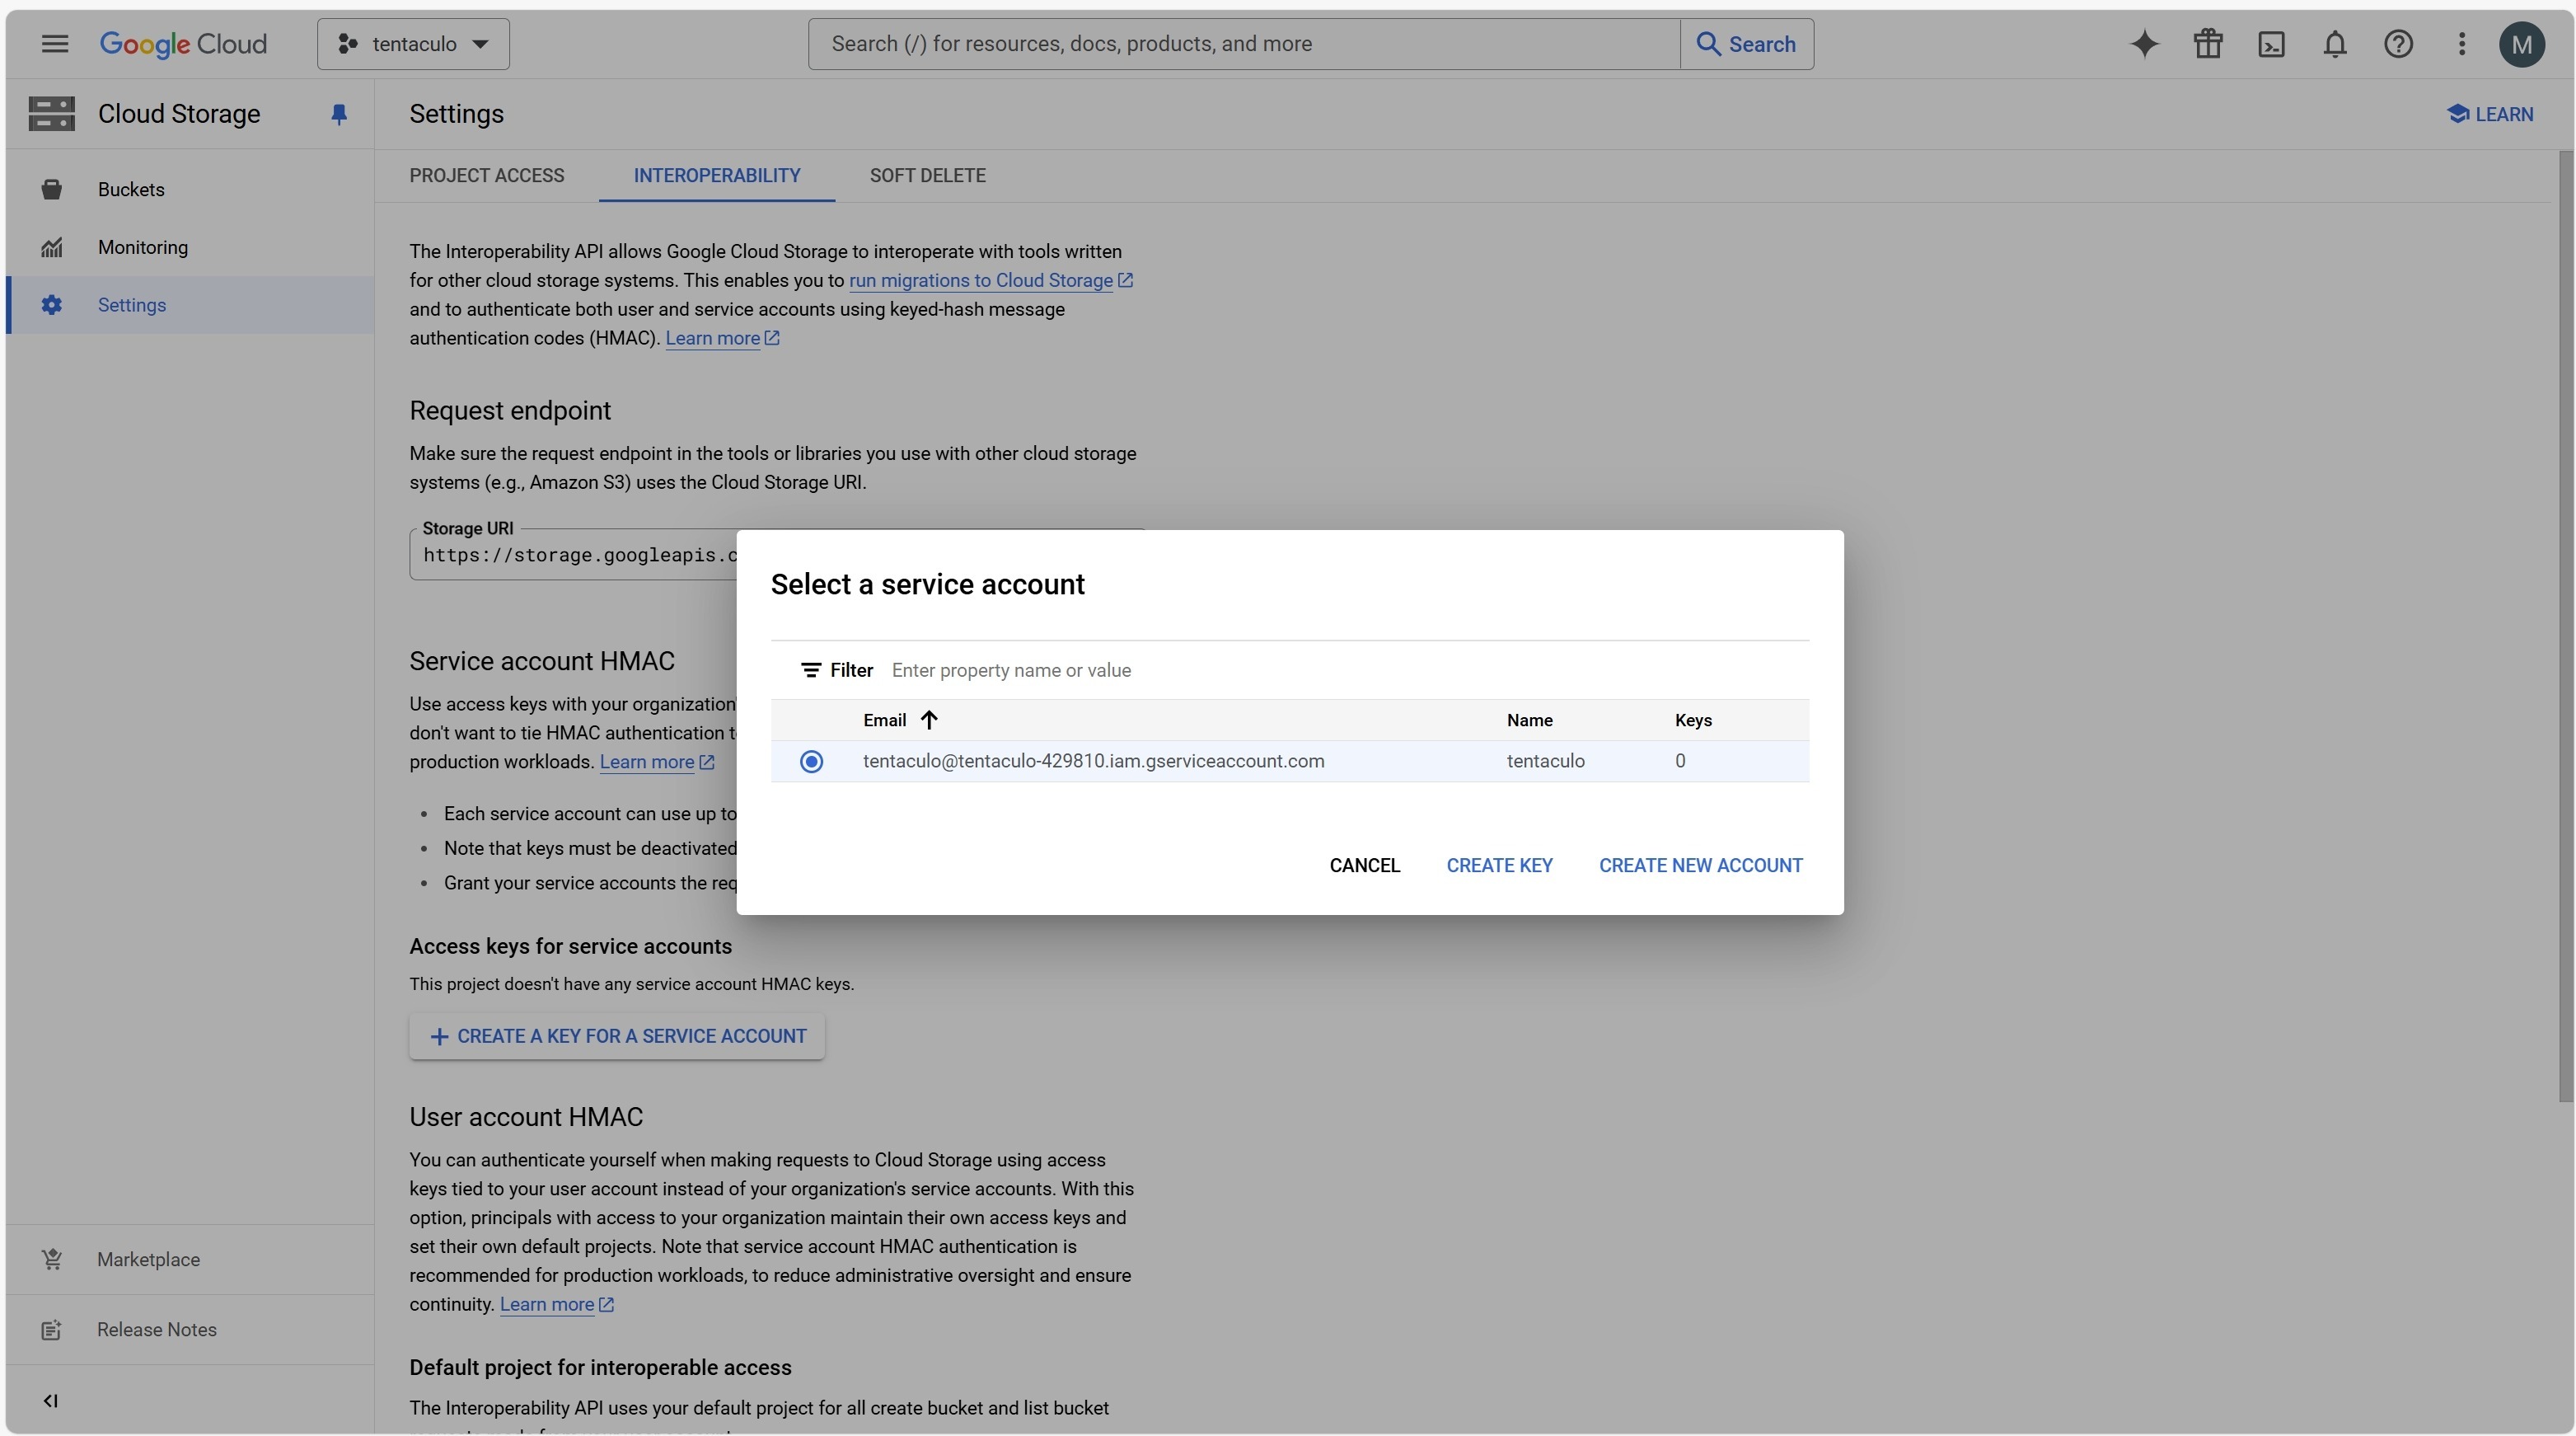2576x1436 pixels.
Task: Click the tentaculo name cell
Action: (x=1545, y=761)
